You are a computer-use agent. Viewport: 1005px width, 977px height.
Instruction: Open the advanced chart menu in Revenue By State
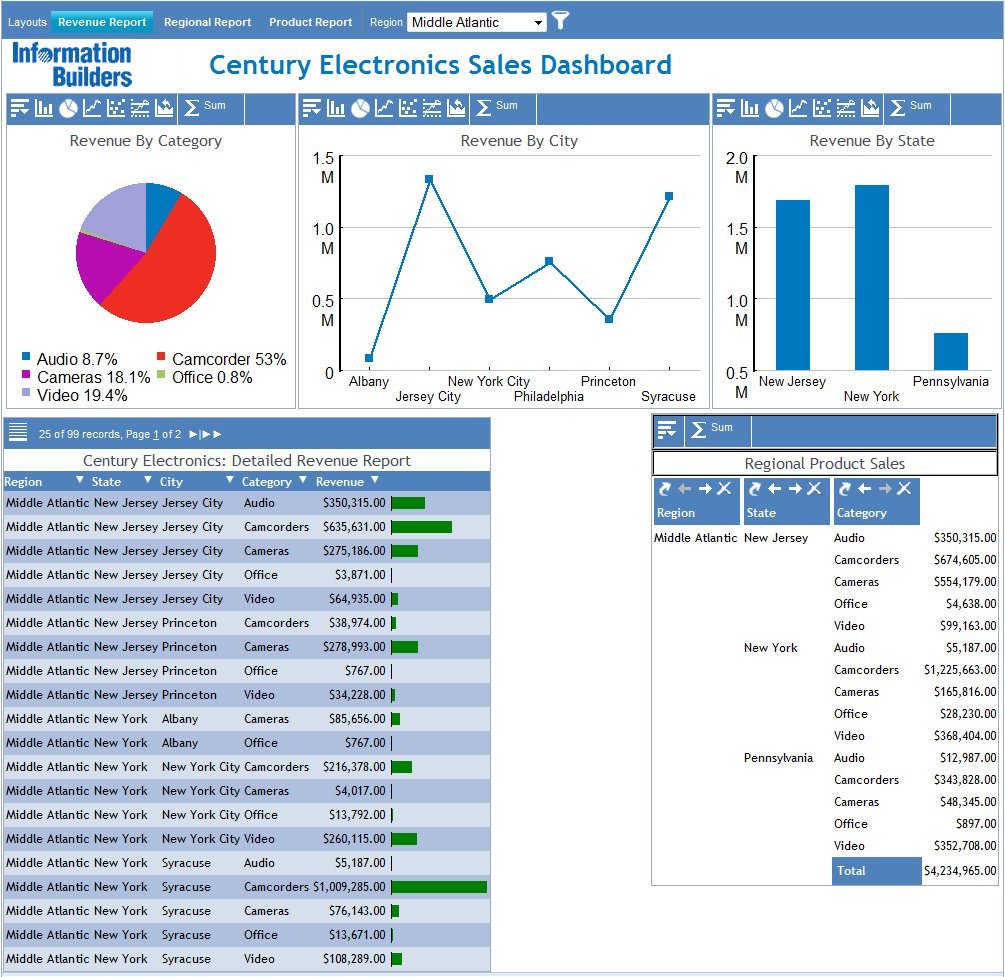[x=726, y=108]
